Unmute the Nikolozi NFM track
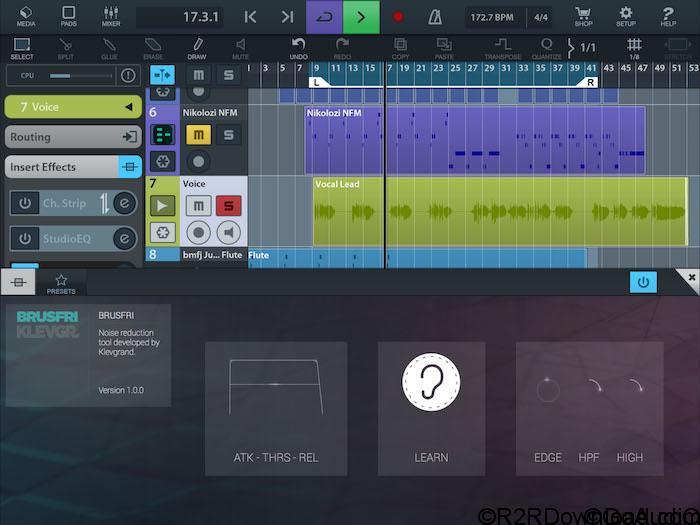 click(199, 135)
